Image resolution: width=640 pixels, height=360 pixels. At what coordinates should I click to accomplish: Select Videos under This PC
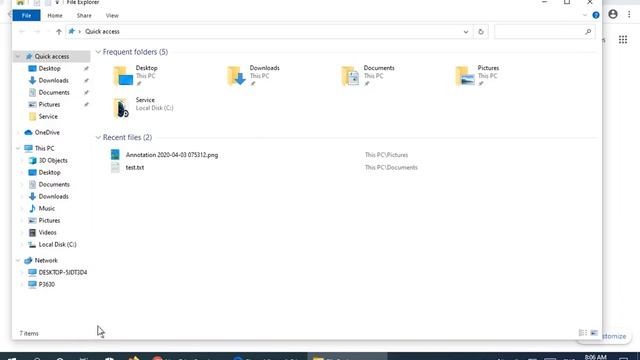pos(47,233)
